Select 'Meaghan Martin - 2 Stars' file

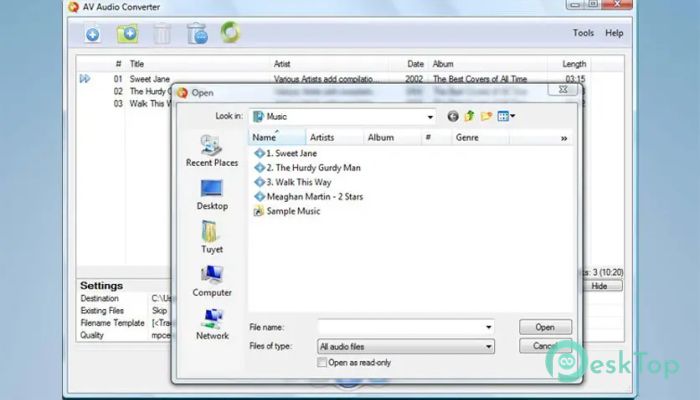(315, 196)
